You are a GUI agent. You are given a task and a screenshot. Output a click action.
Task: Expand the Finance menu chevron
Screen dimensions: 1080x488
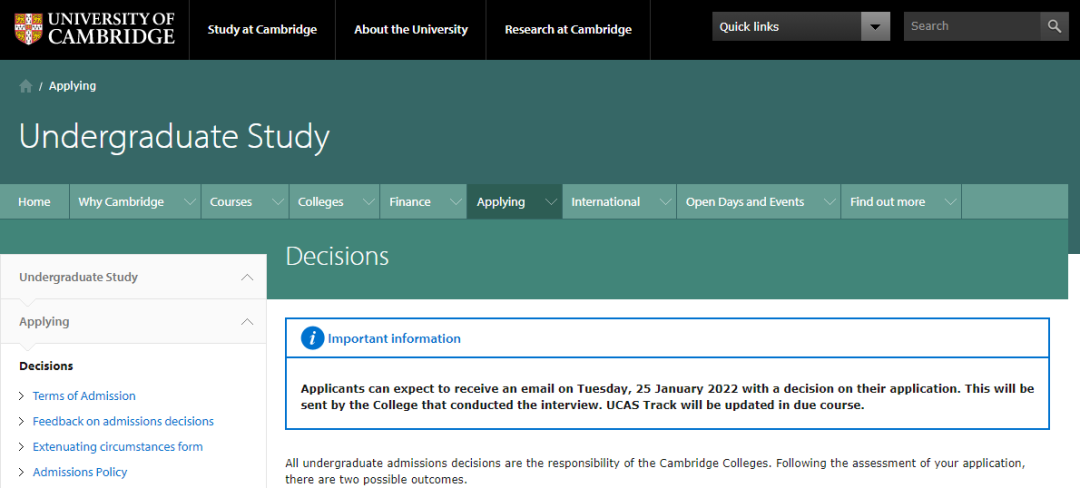coord(455,202)
